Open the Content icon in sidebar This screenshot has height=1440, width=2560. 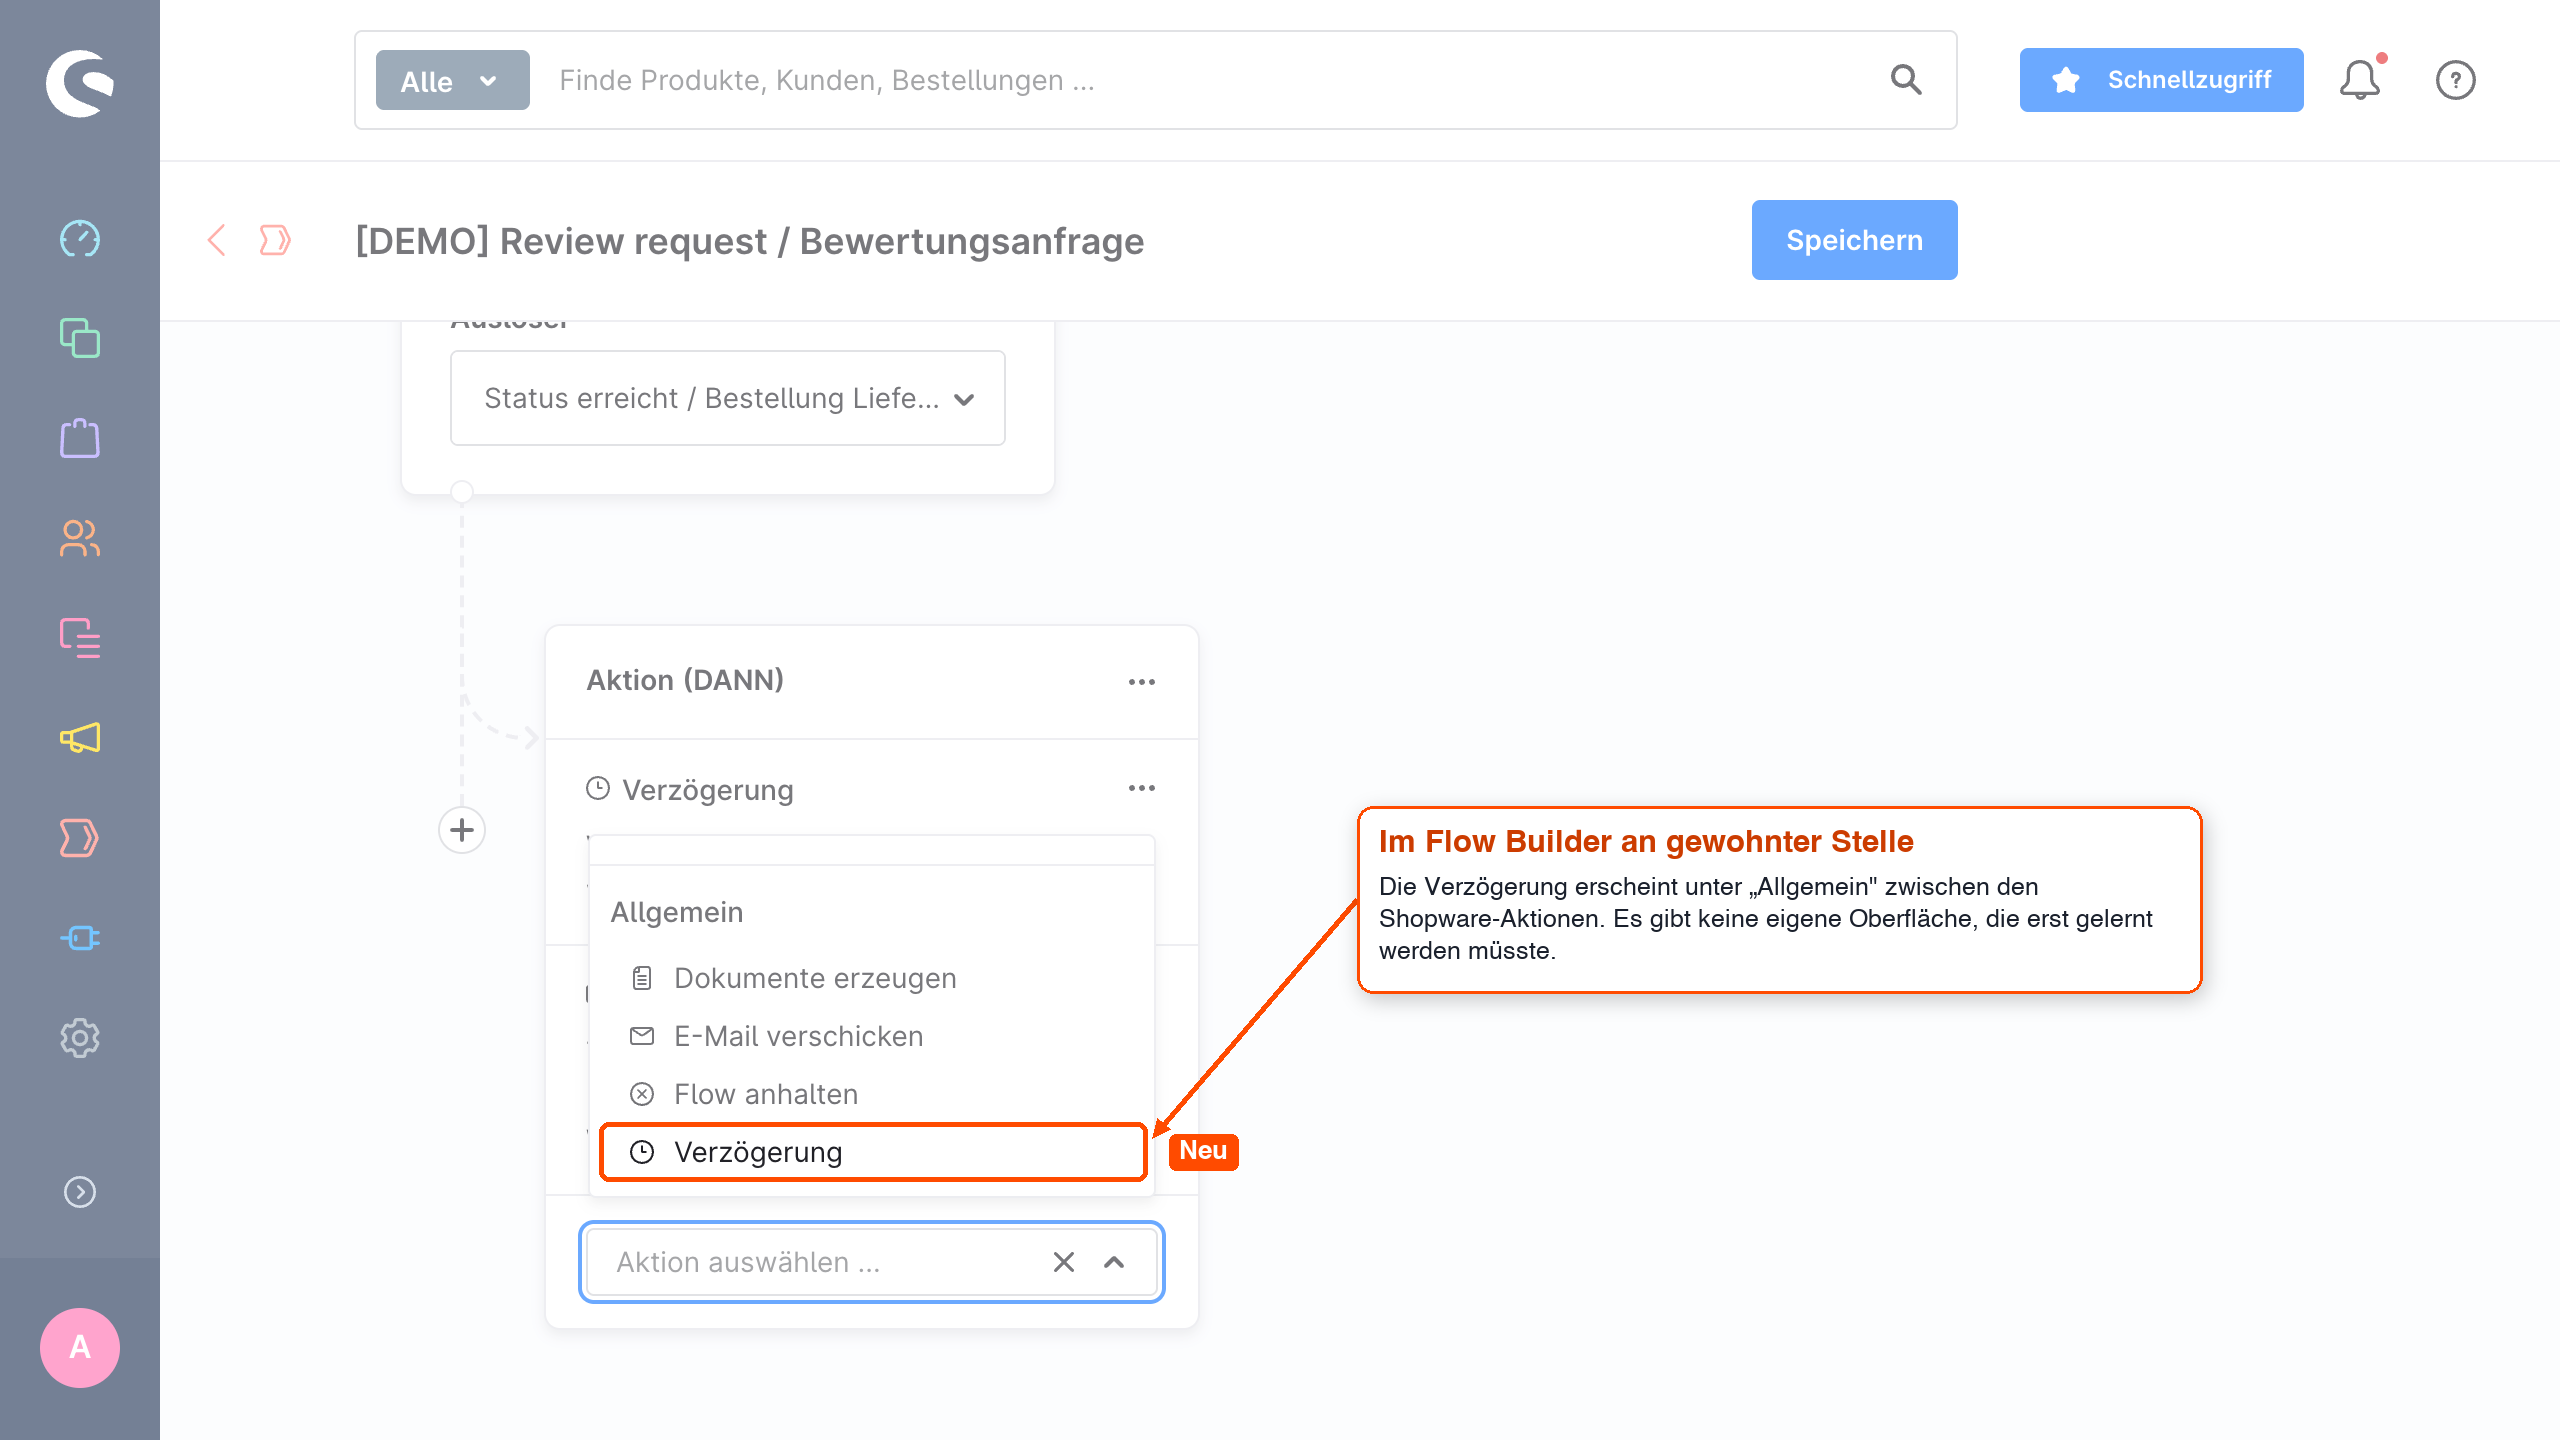80,638
